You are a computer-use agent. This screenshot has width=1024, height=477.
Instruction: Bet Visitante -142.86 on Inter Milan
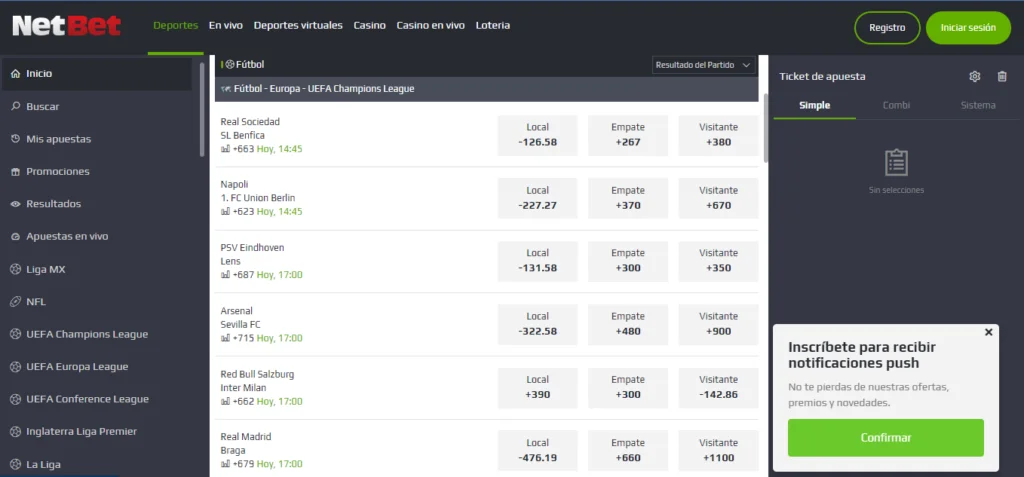(x=718, y=388)
